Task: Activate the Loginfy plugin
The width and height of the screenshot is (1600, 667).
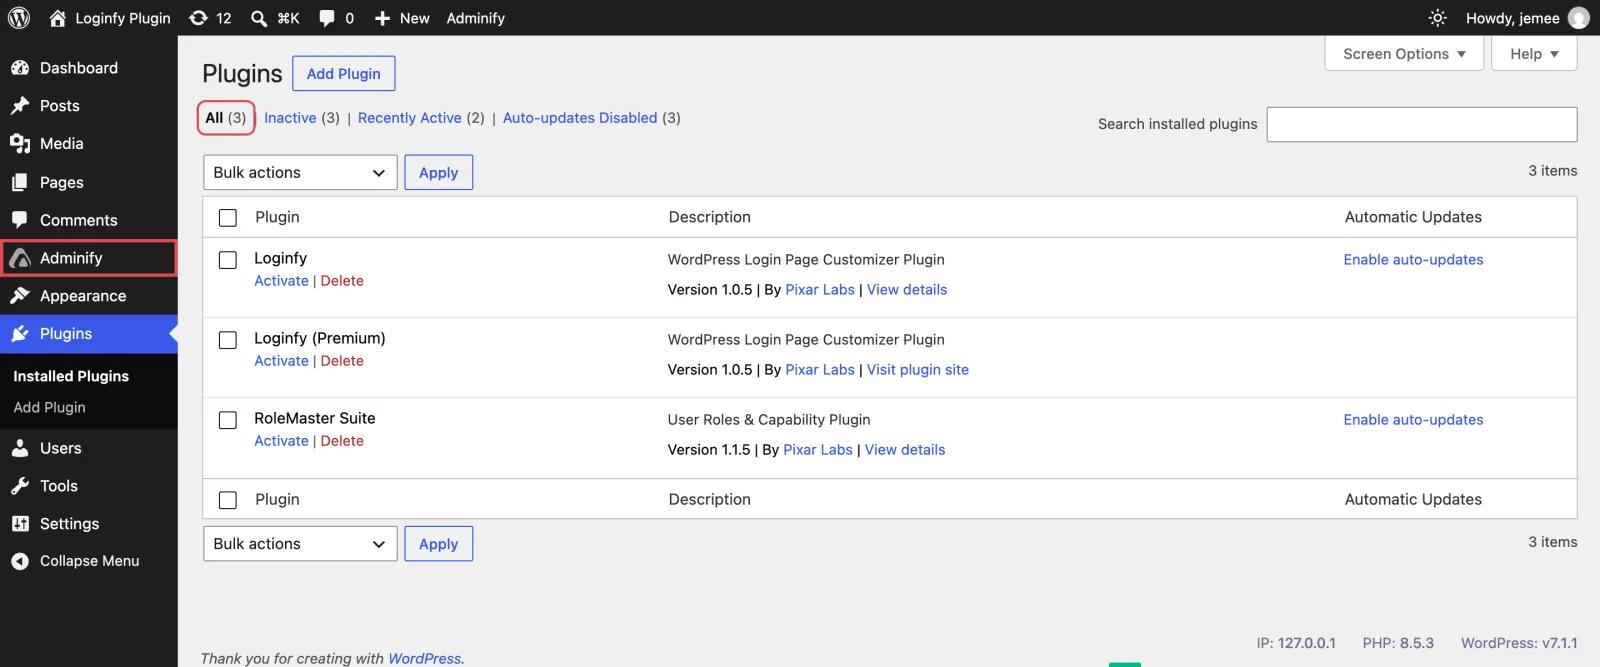Action: point(281,281)
